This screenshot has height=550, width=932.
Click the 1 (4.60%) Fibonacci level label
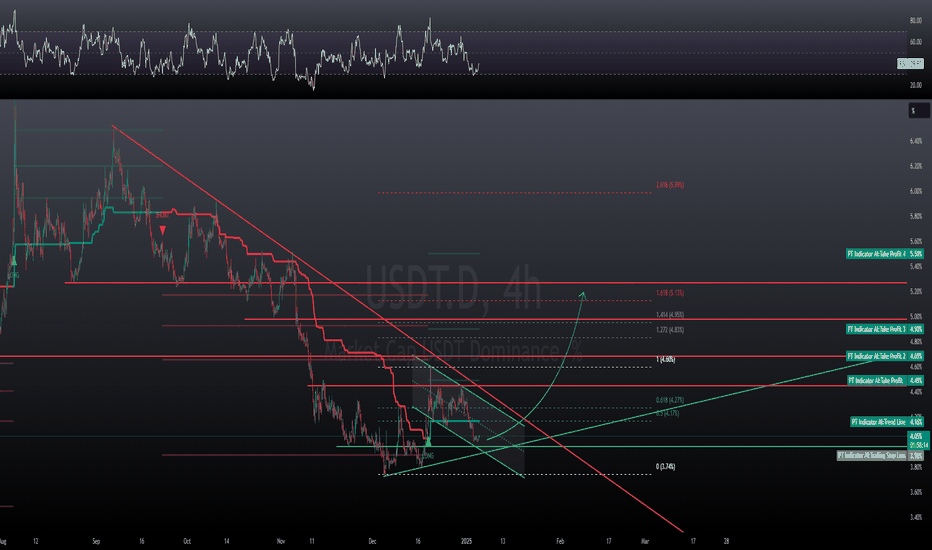665,359
